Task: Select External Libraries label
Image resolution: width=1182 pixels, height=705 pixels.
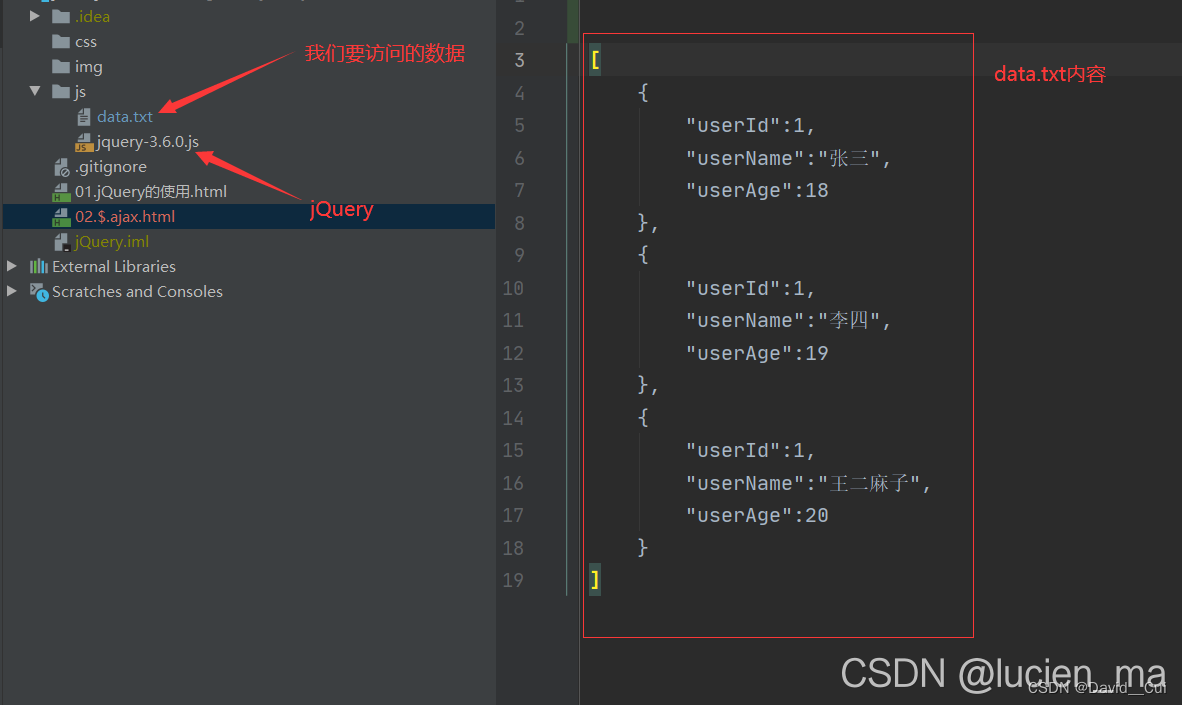Action: 114,266
